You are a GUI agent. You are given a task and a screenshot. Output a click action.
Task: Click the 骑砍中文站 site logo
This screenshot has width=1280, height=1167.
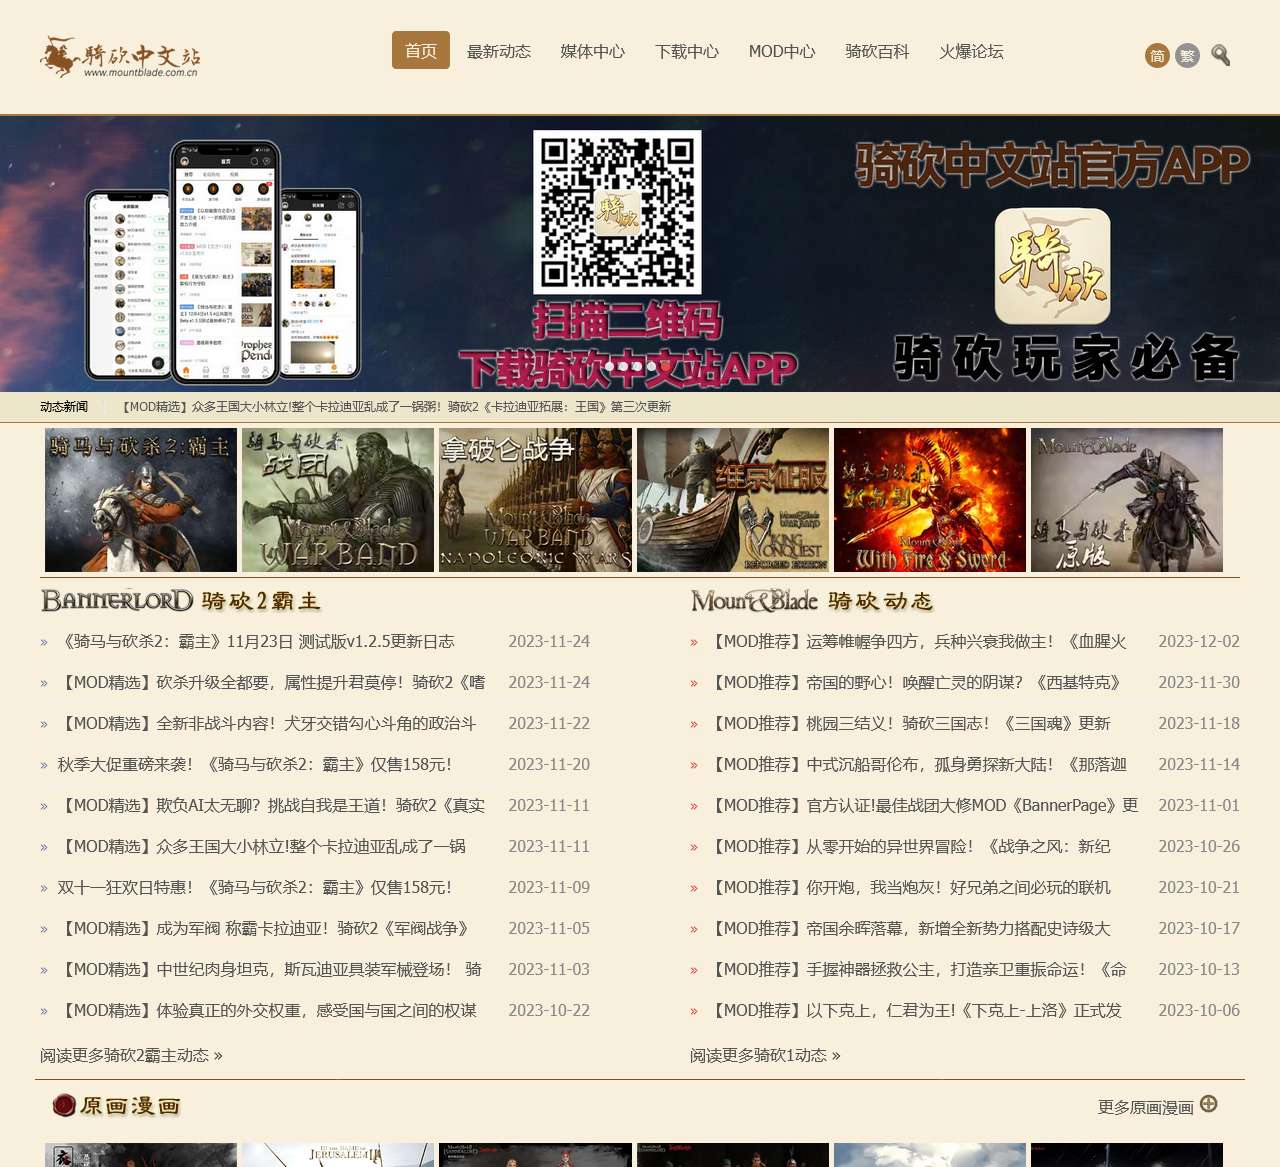click(120, 57)
